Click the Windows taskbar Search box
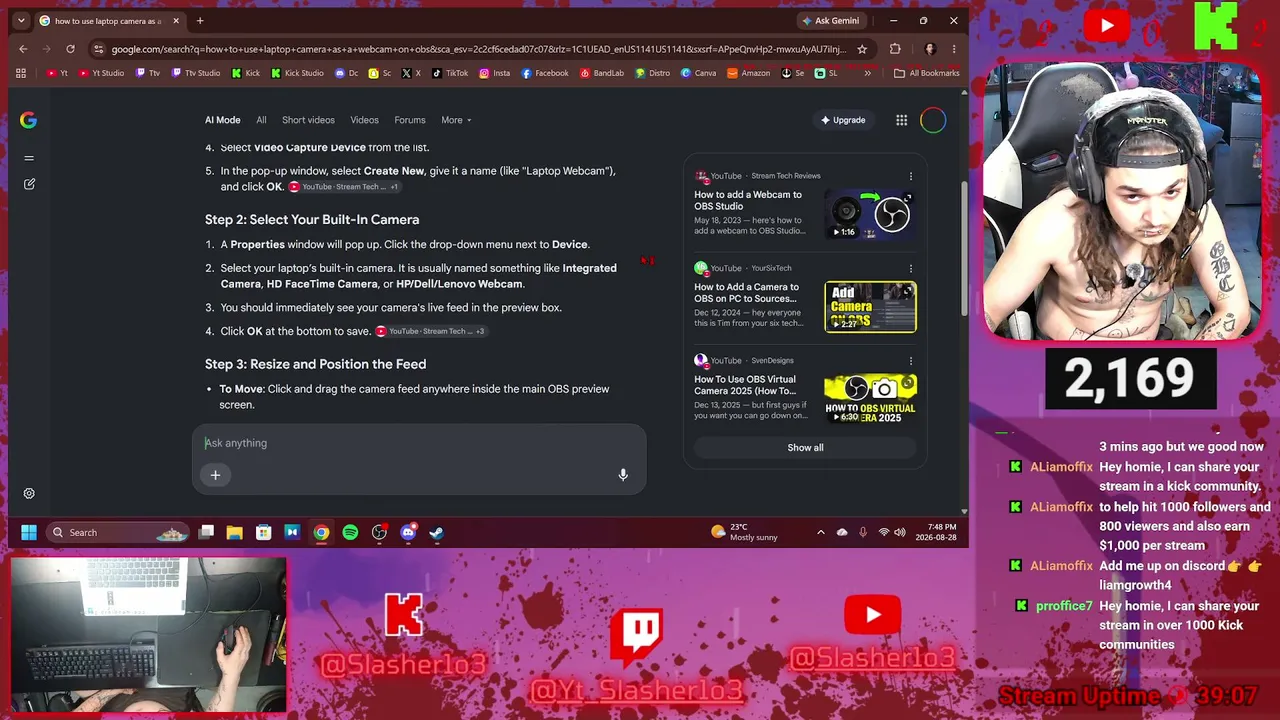Image resolution: width=1280 pixels, height=720 pixels. click(x=117, y=532)
